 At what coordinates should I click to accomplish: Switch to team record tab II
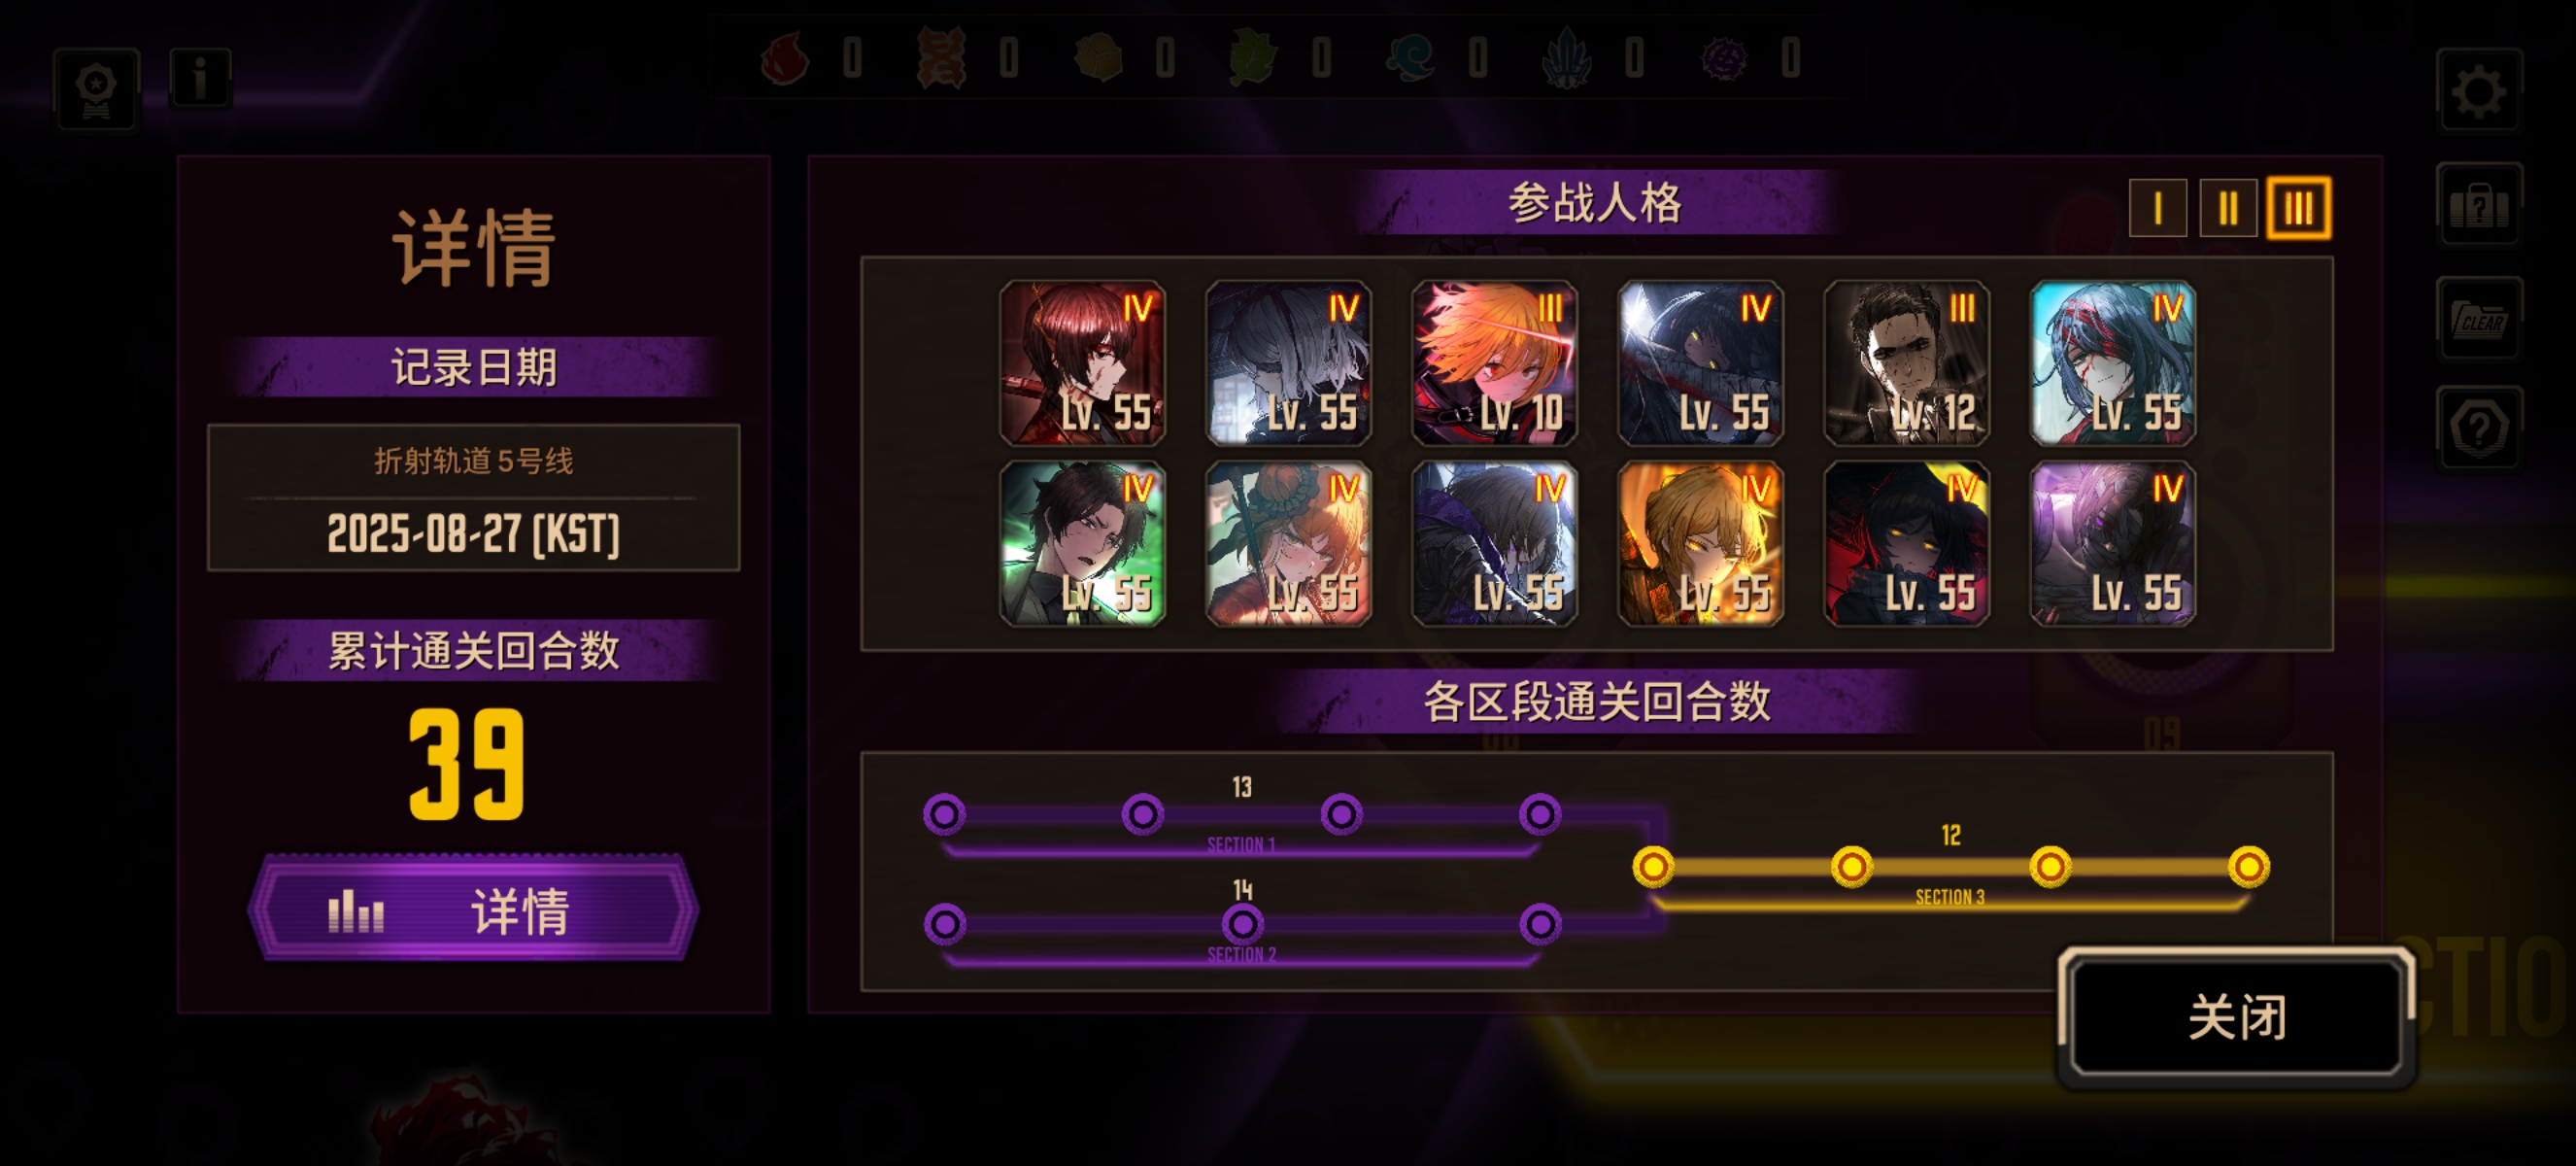2227,208
